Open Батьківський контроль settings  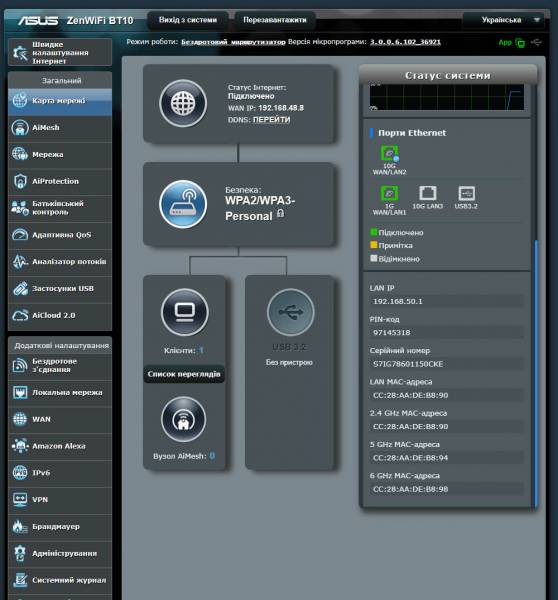point(60,208)
